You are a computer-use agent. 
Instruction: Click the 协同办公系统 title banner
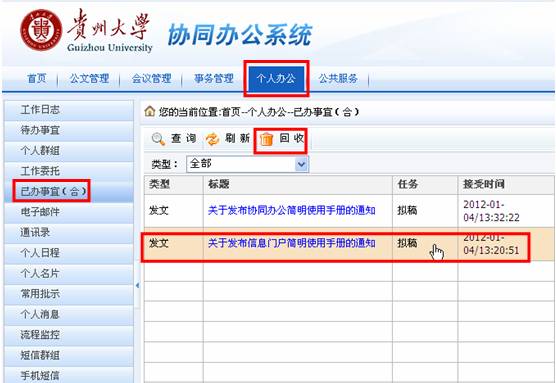240,35
